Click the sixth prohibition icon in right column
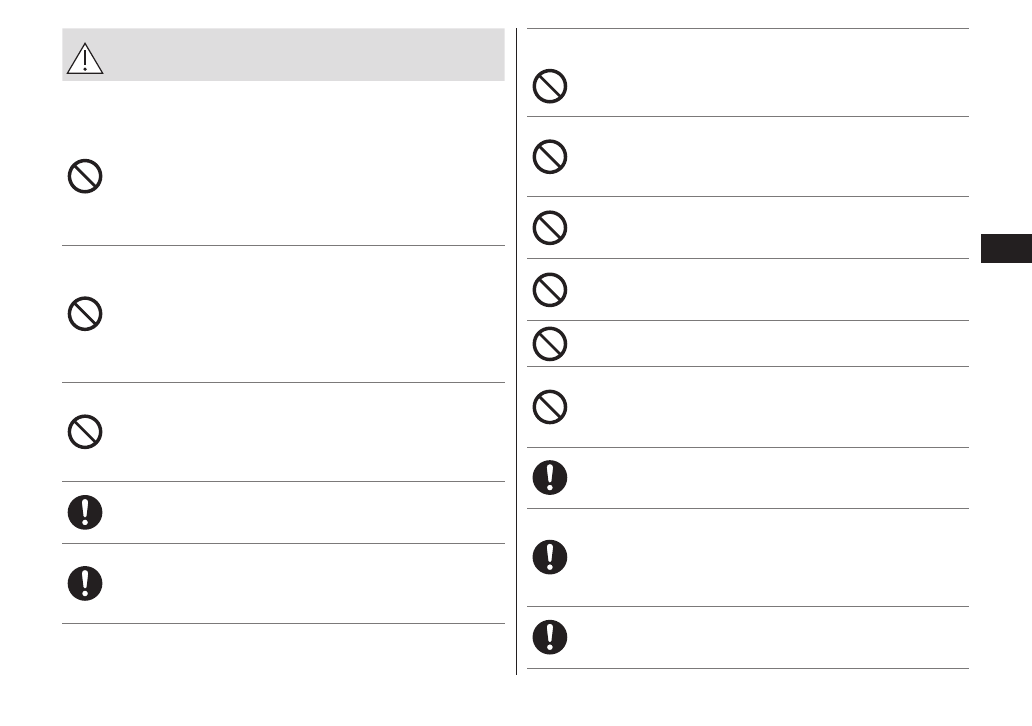The image size is (1032, 726). tap(550, 406)
